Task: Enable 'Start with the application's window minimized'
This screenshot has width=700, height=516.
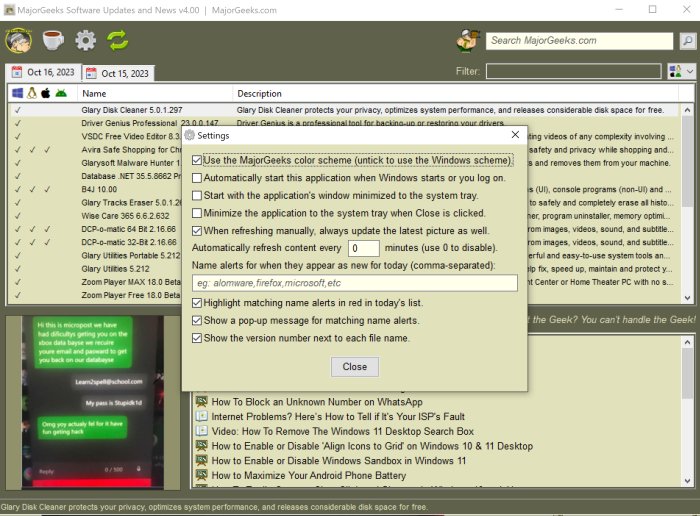Action: coord(197,196)
